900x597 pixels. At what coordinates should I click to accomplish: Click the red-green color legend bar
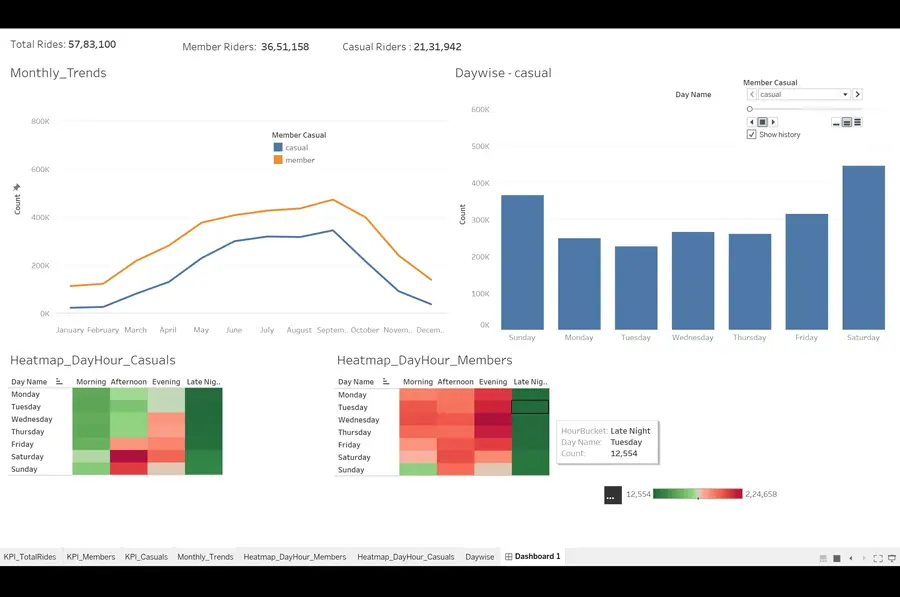[x=697, y=494]
